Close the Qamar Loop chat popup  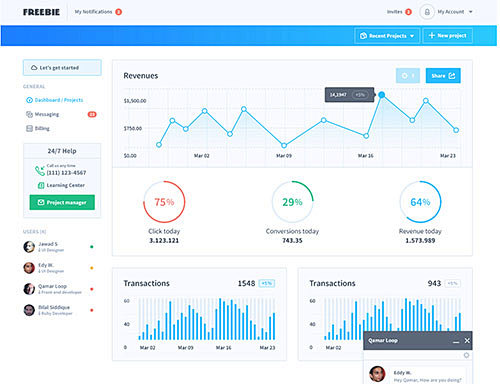(467, 341)
